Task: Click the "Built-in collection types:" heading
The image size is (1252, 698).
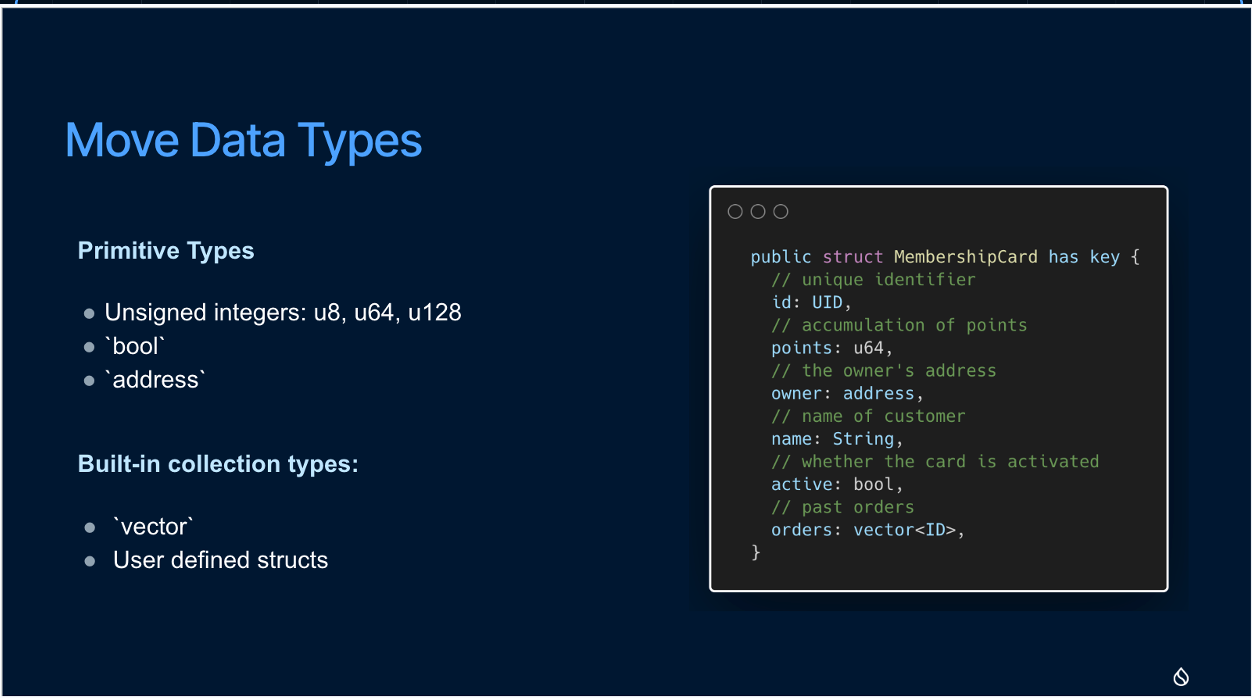Action: [218, 464]
